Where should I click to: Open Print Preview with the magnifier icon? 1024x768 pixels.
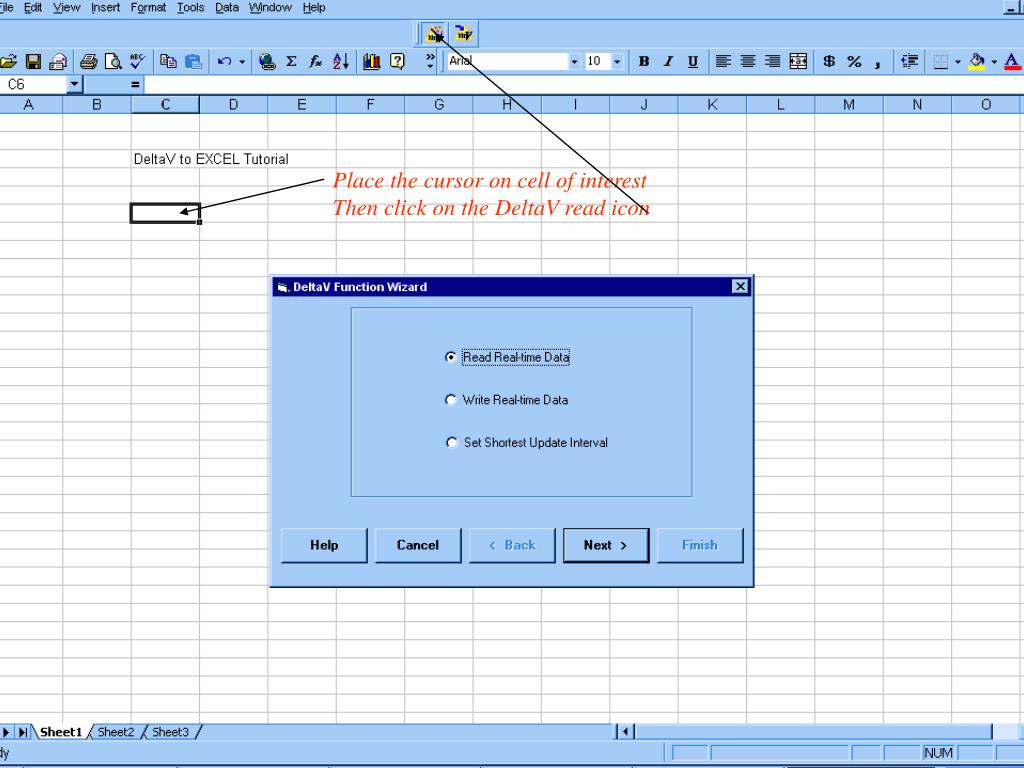(114, 61)
